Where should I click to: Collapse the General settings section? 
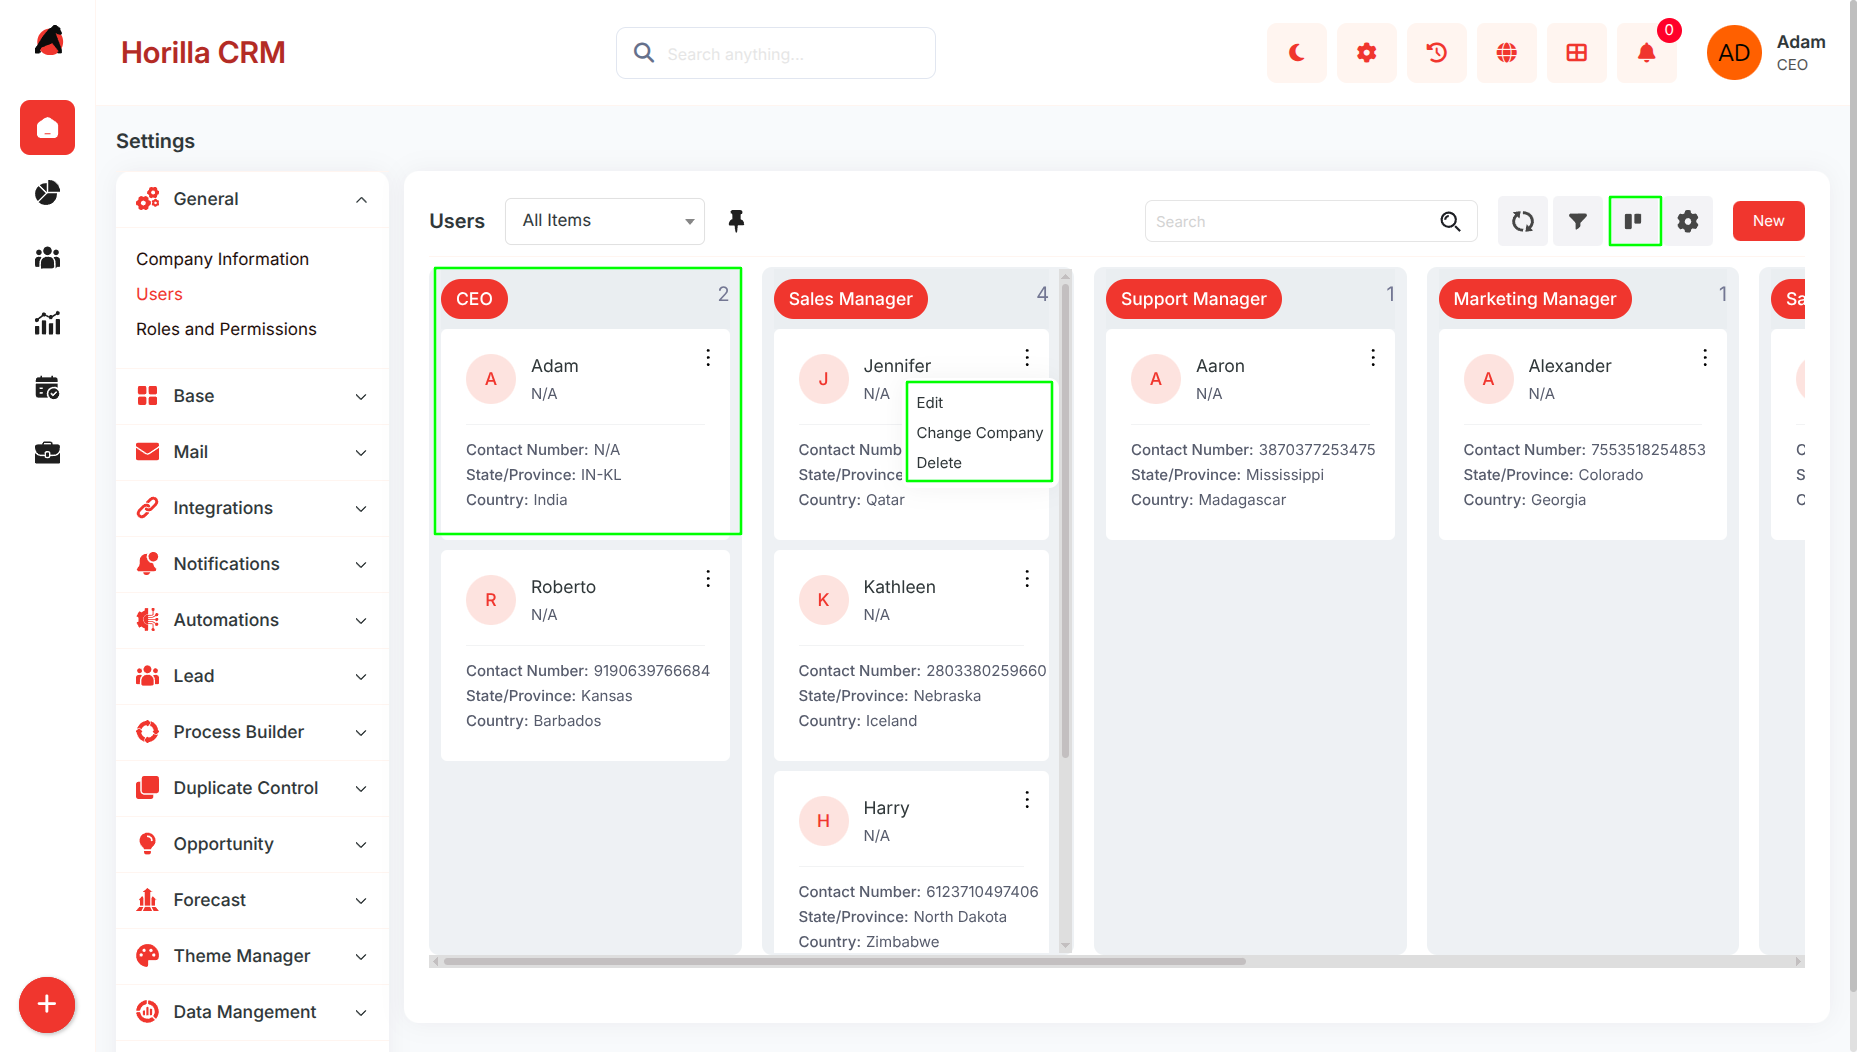point(252,199)
